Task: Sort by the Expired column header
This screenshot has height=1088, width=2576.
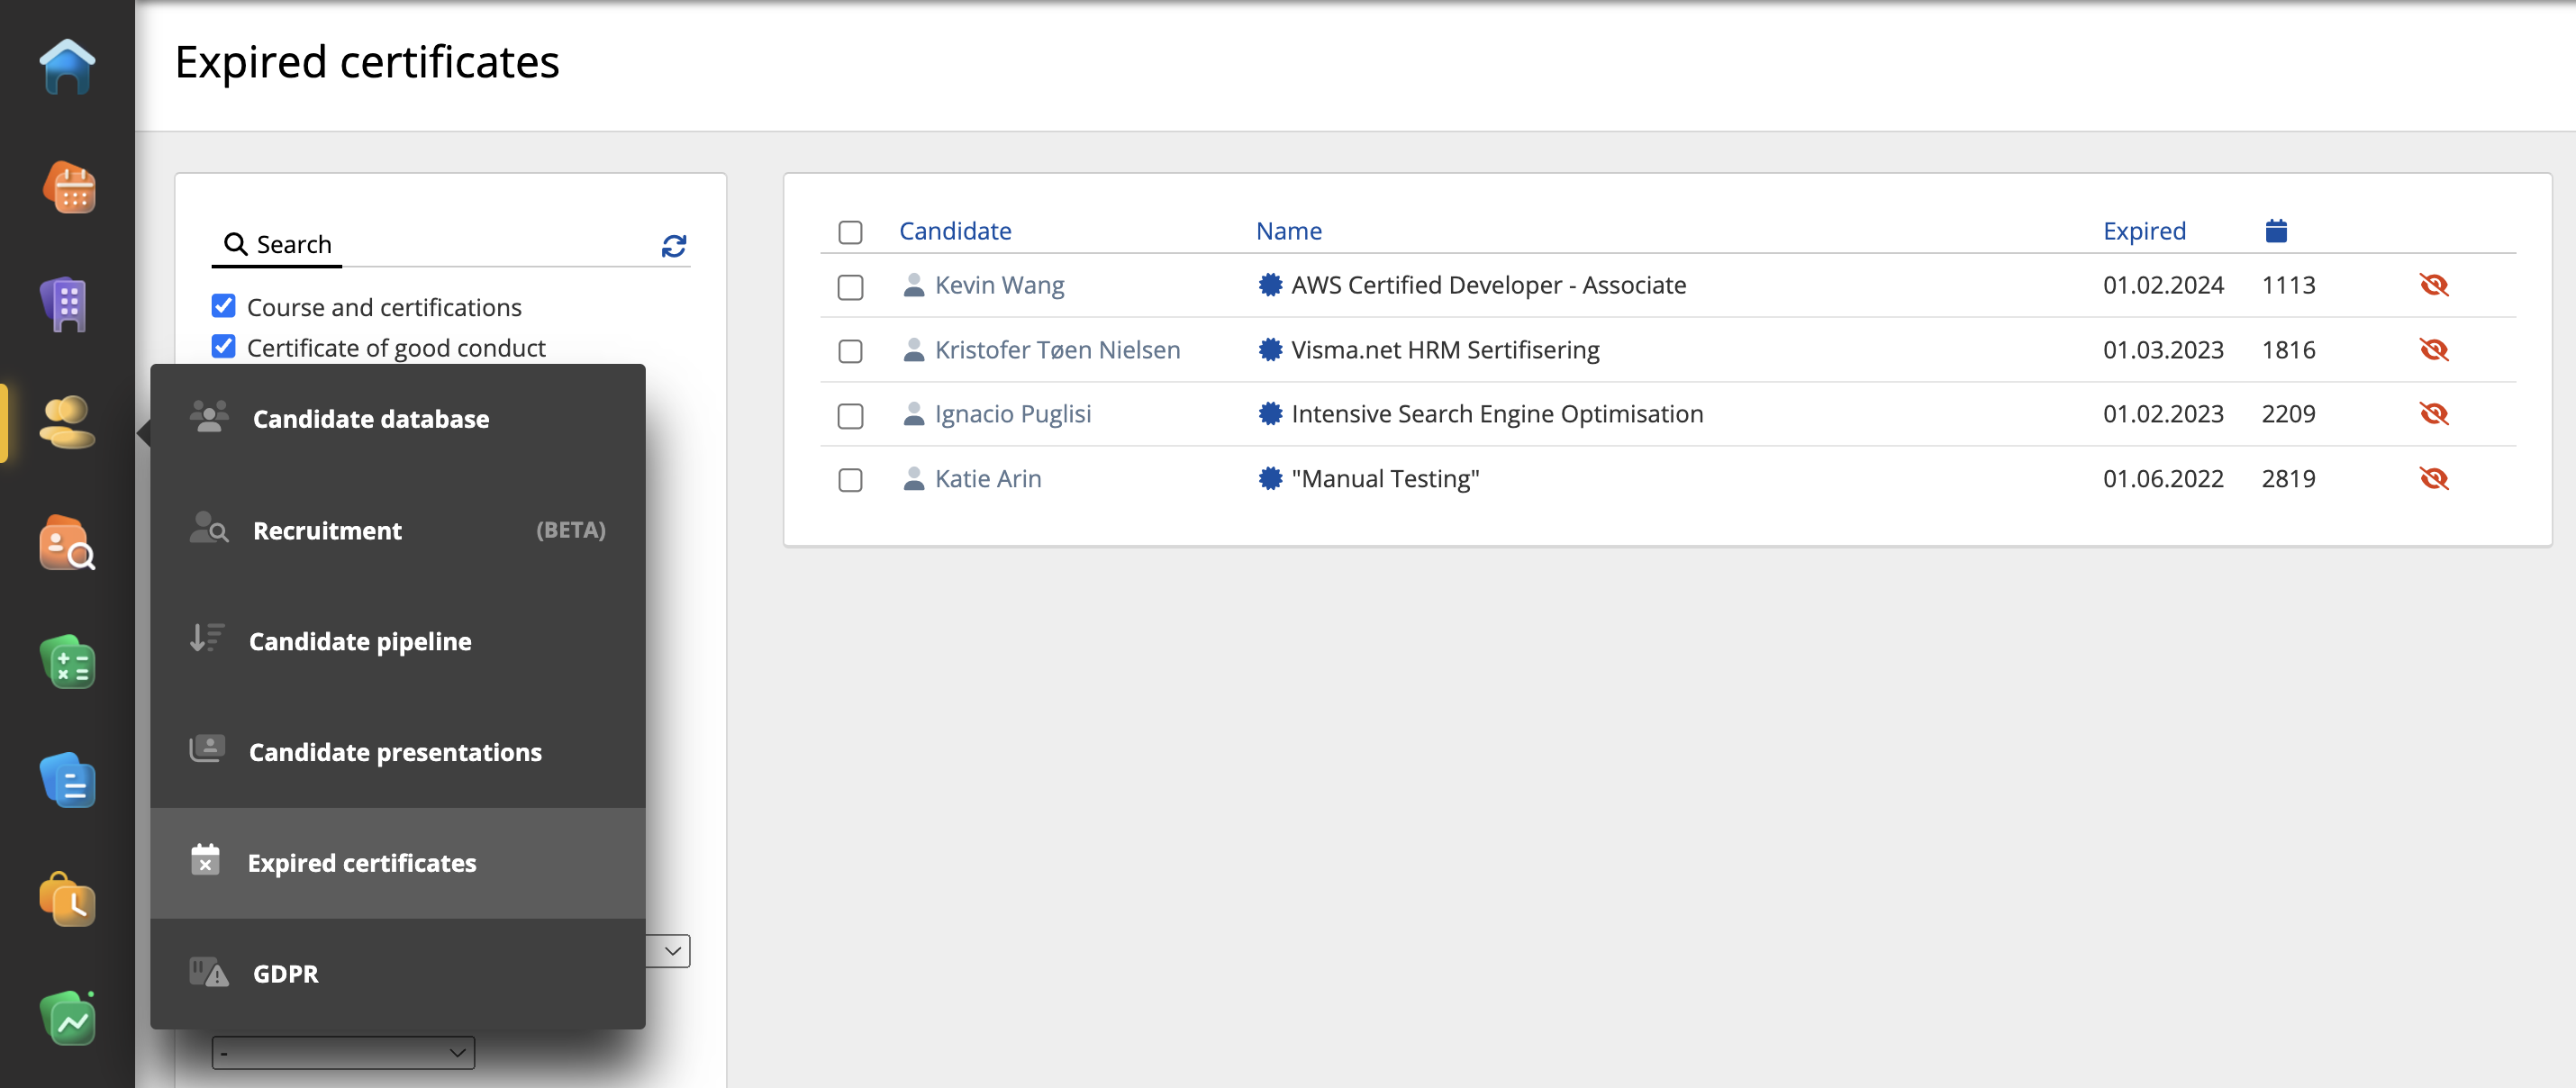Action: pos(2143,231)
